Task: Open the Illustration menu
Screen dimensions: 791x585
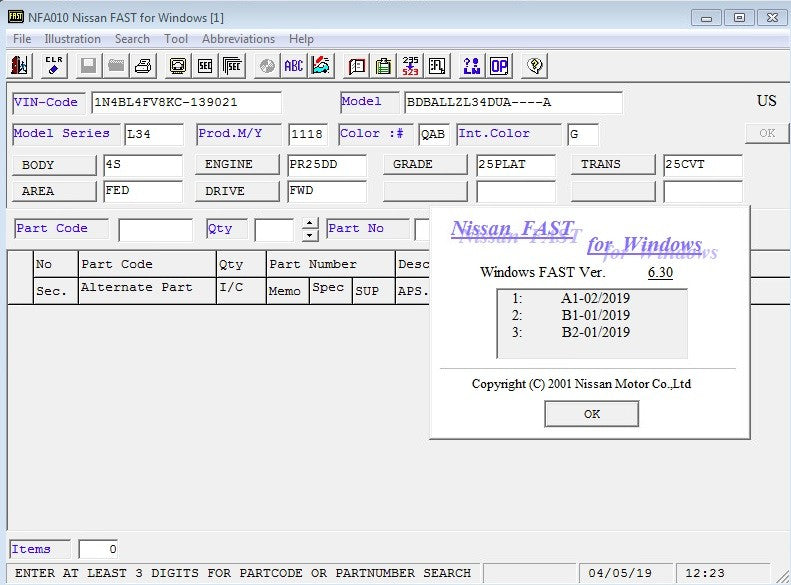Action: [x=72, y=39]
